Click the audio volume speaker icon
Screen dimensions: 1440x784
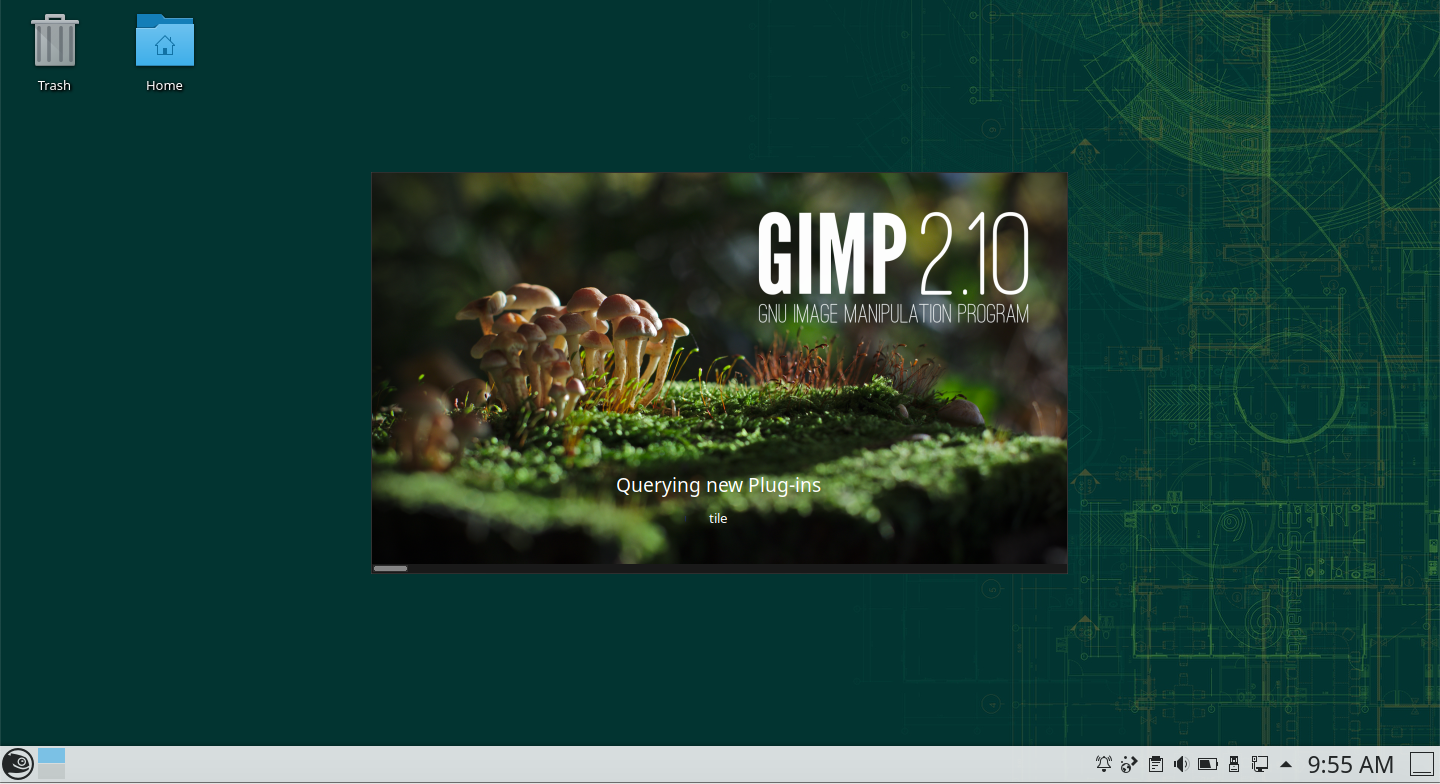pyautogui.click(x=1181, y=765)
